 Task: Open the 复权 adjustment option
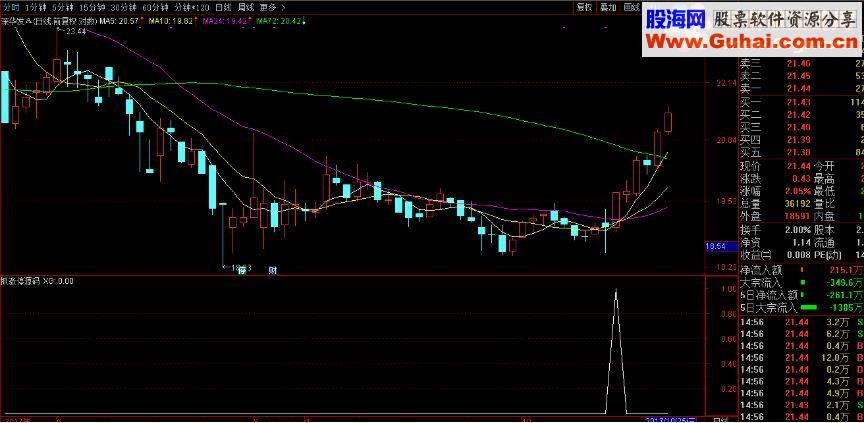tap(584, 7)
